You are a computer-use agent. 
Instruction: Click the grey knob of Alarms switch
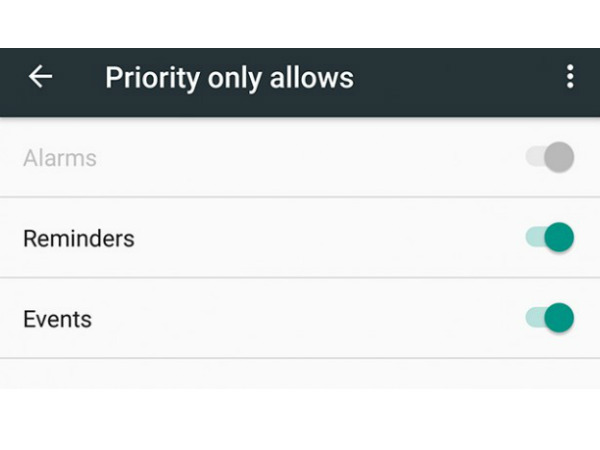(560, 157)
